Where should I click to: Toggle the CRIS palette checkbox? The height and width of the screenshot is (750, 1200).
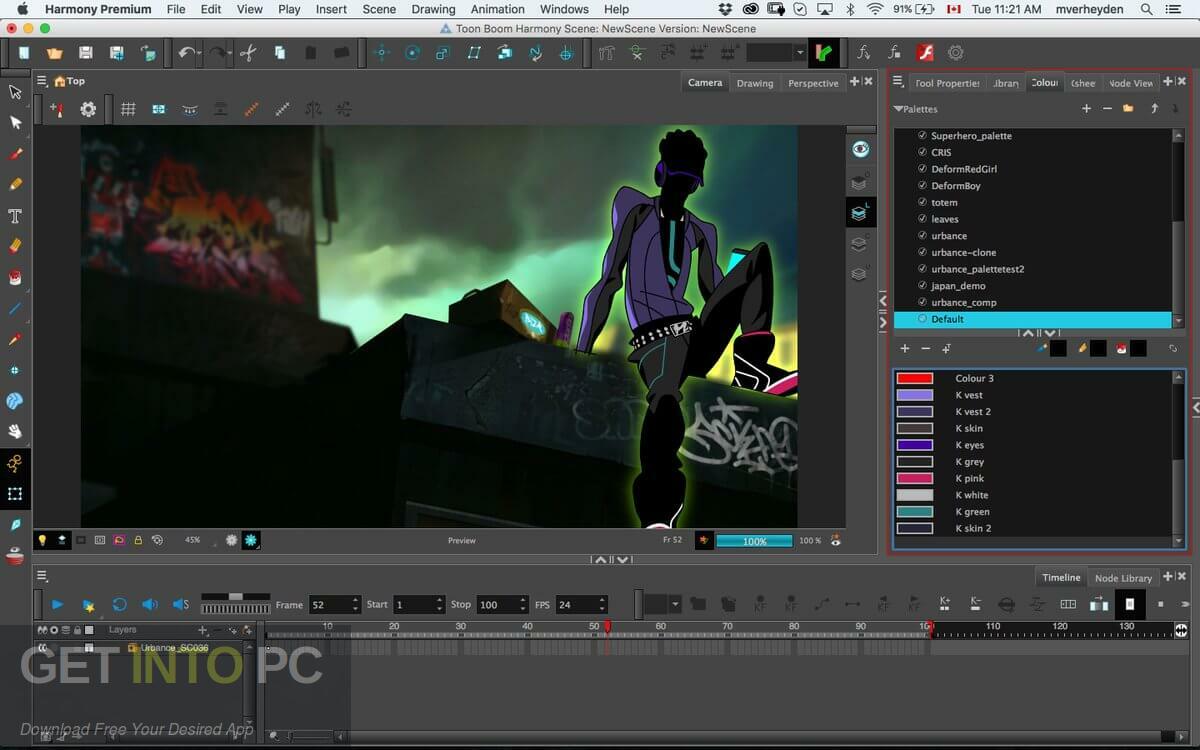[922, 152]
